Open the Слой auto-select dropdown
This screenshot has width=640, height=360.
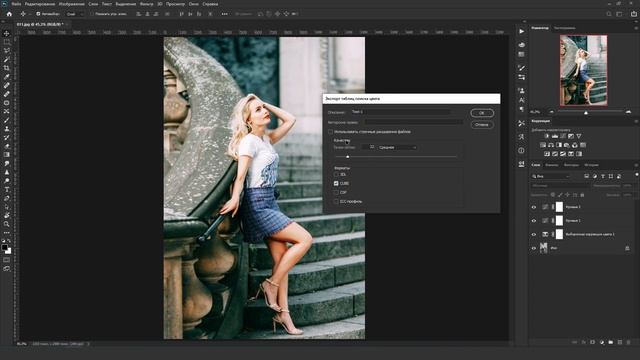click(x=75, y=14)
